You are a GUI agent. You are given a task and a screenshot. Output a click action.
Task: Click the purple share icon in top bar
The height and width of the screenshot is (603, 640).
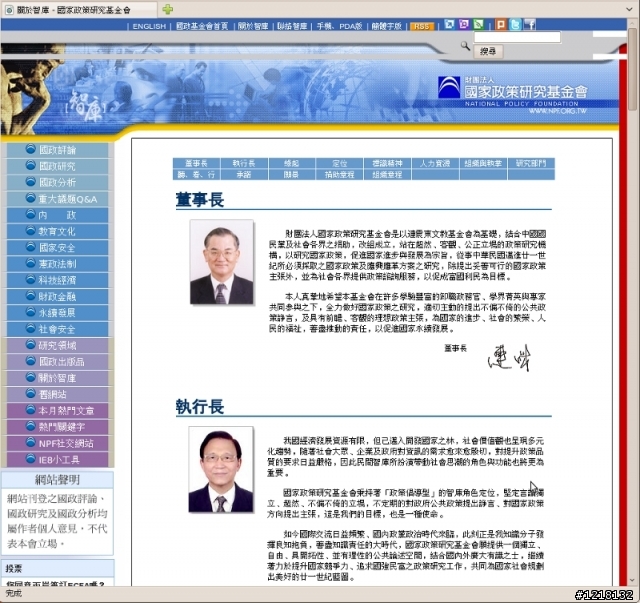click(x=464, y=24)
